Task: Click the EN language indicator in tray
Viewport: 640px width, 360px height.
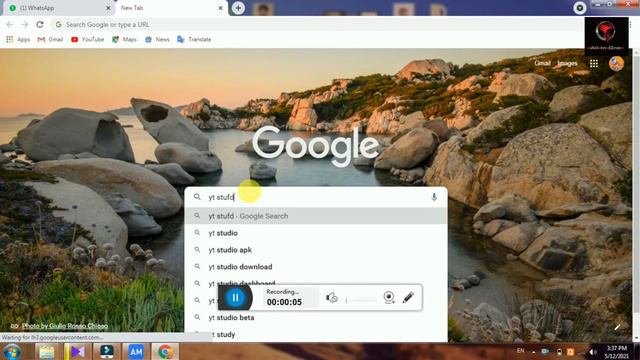Action: tap(520, 351)
